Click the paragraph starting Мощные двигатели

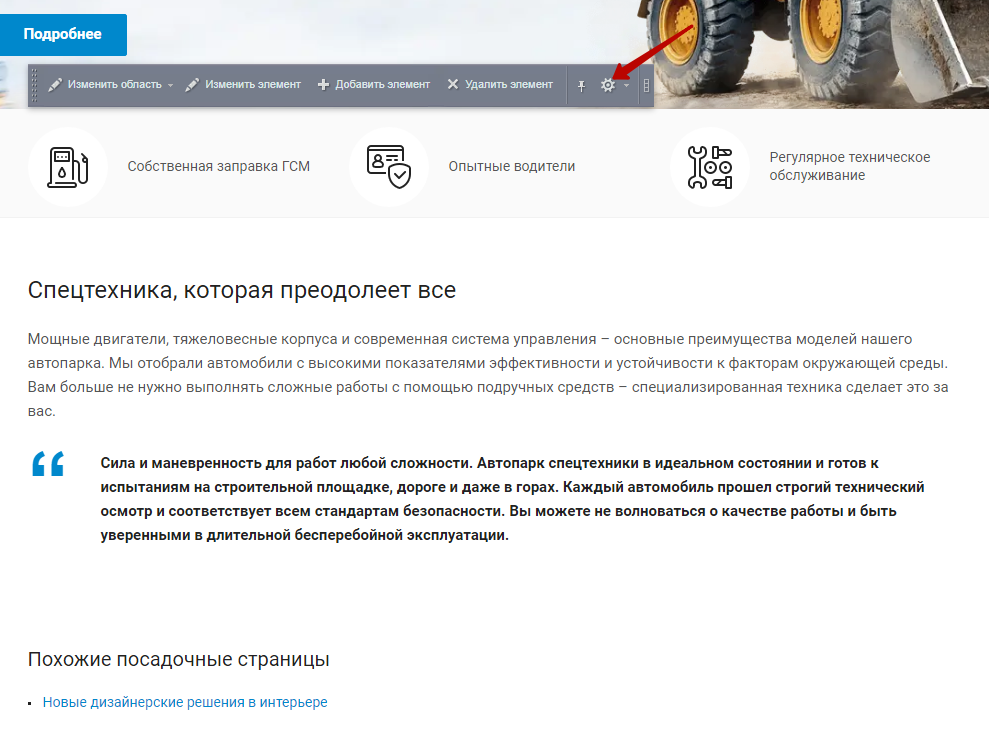tap(488, 375)
